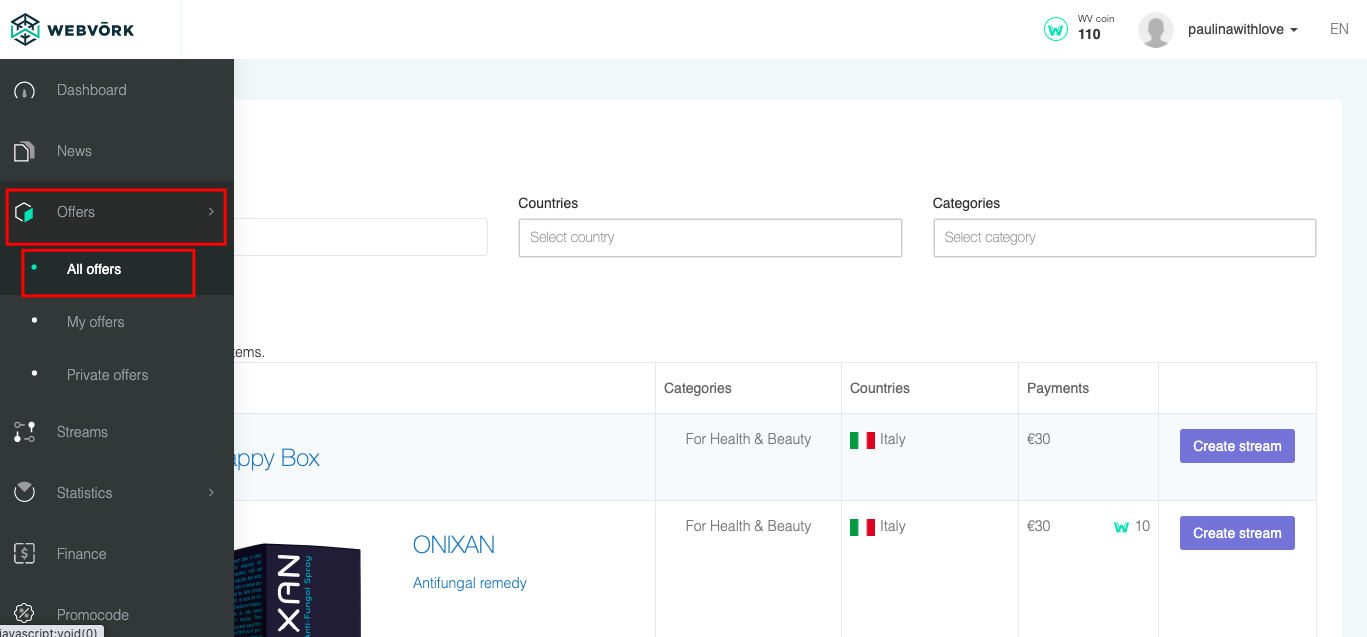
Task: Click the Streams nodes icon
Action: coord(24,432)
